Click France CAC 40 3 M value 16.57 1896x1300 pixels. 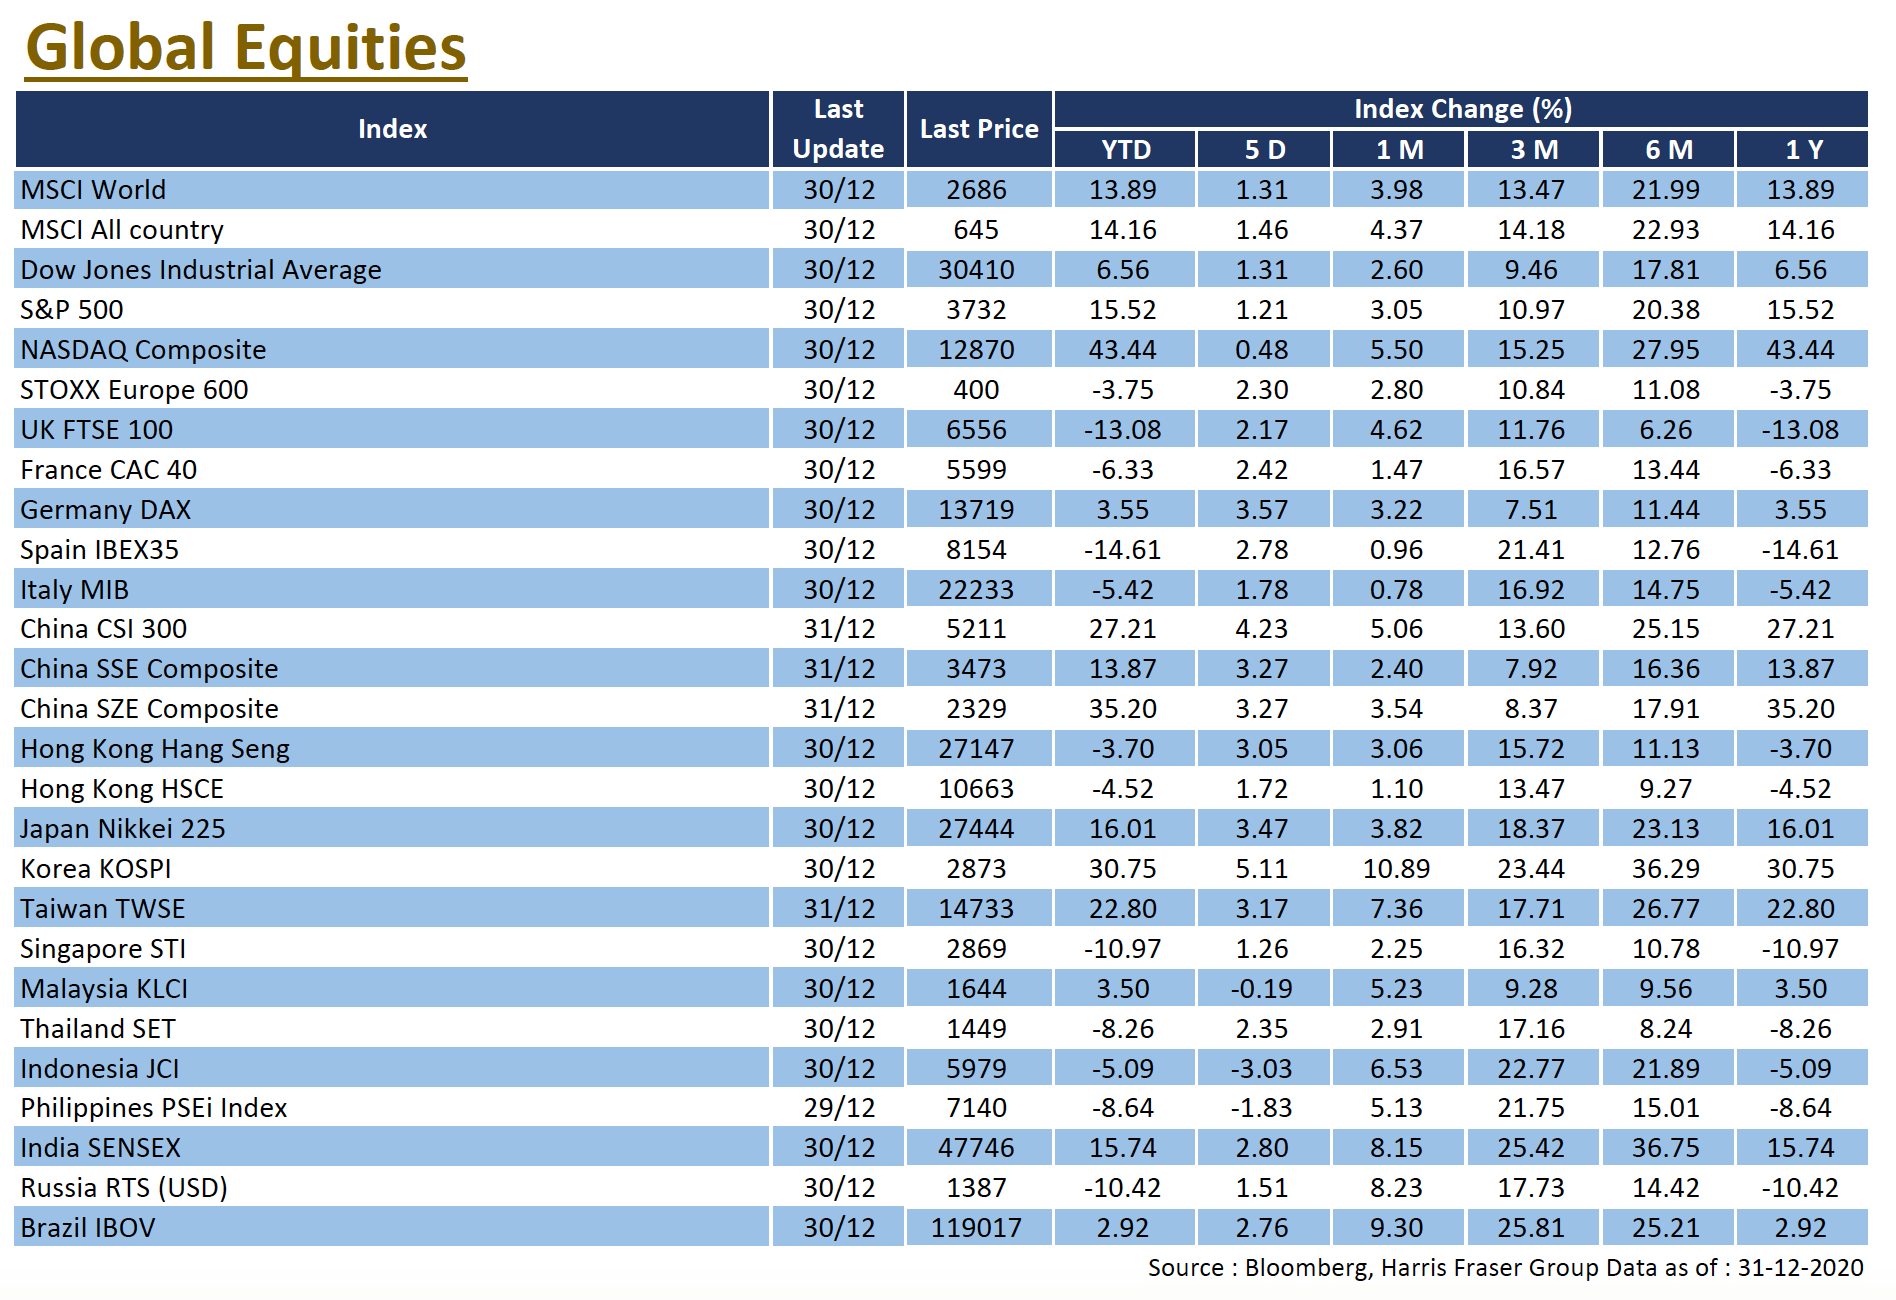(1531, 470)
